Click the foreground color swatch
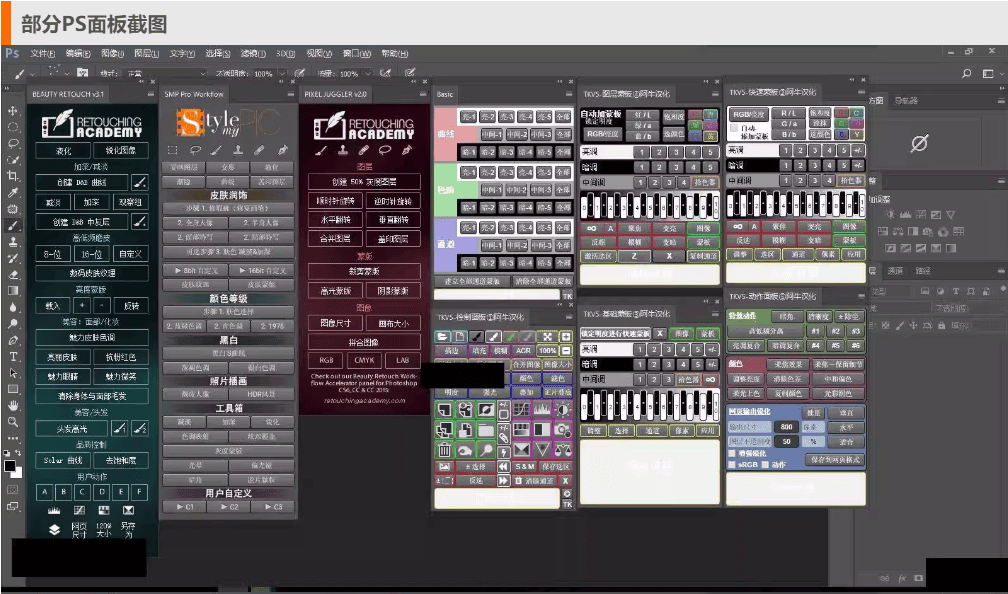This screenshot has height=594, width=1008. (x=10, y=466)
